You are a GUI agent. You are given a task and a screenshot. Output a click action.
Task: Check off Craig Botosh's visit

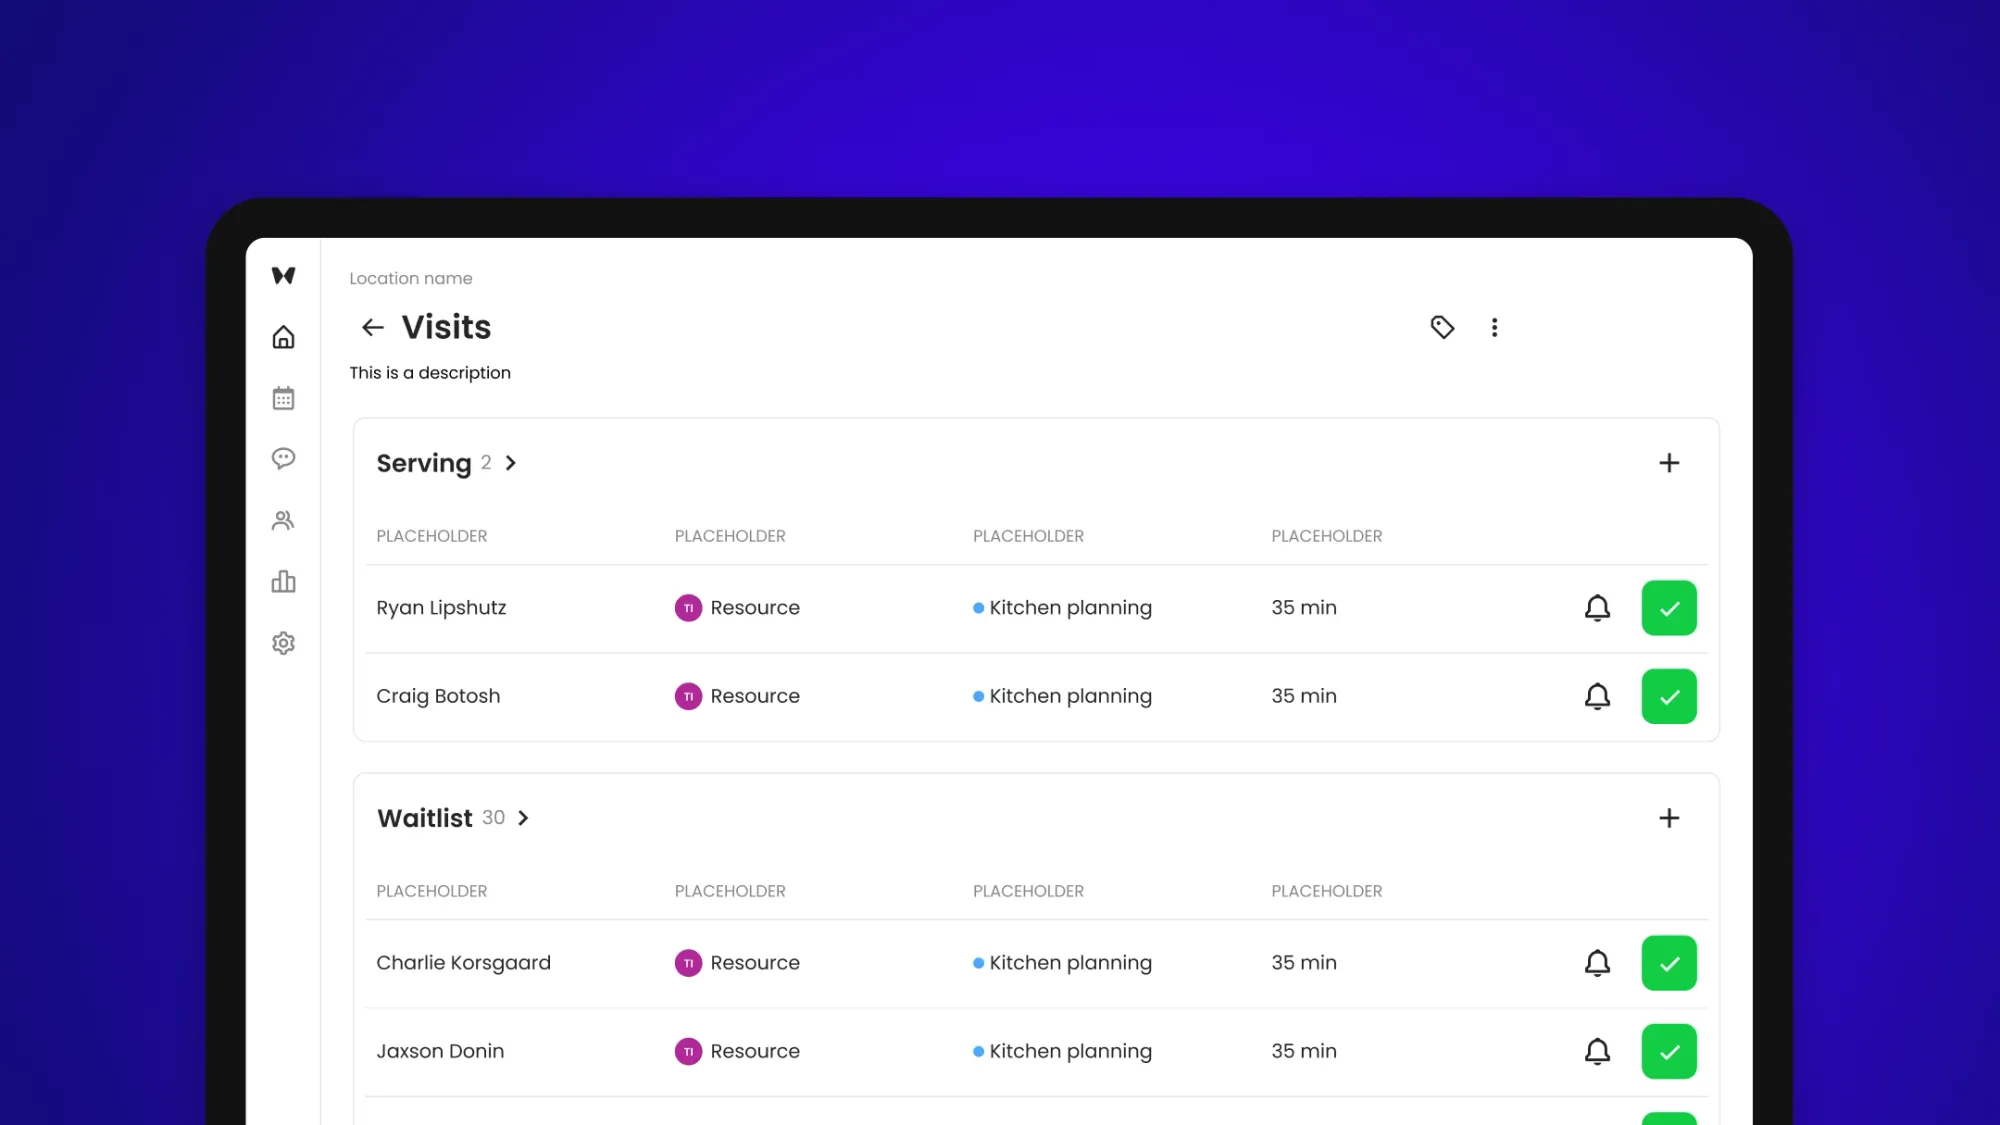[x=1668, y=696]
